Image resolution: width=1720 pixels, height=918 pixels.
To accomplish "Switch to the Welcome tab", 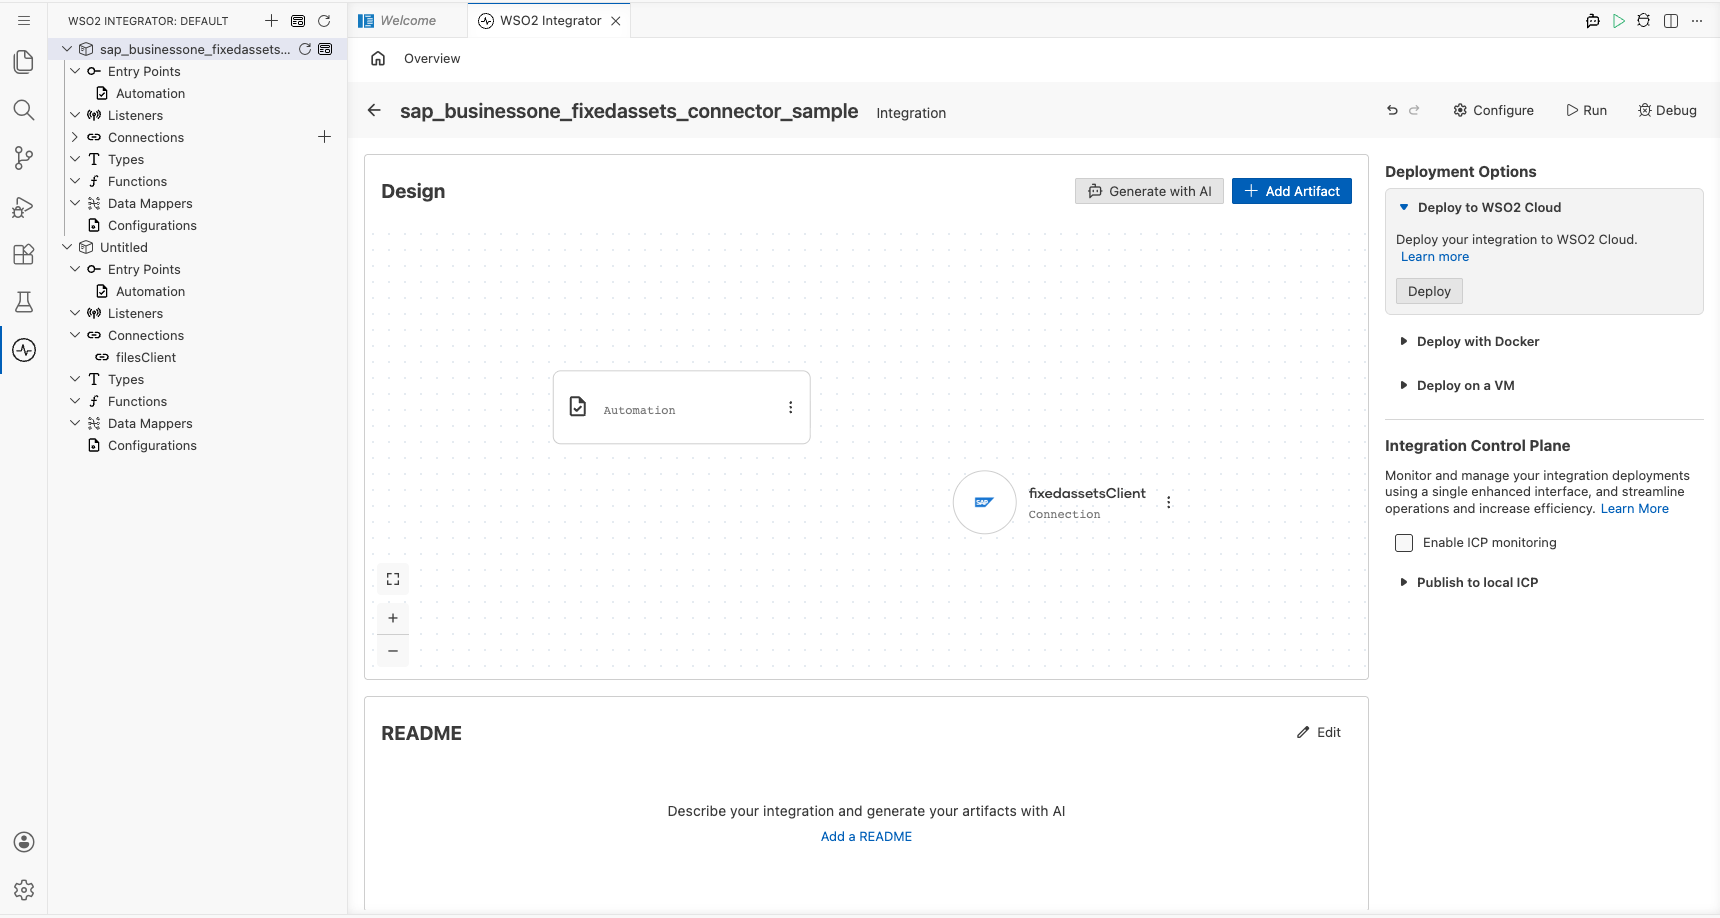I will [x=407, y=21].
